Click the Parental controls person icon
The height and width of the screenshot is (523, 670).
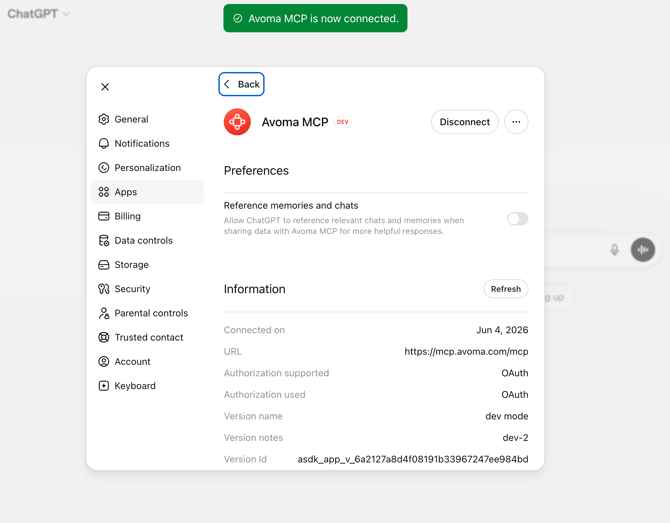(103, 313)
